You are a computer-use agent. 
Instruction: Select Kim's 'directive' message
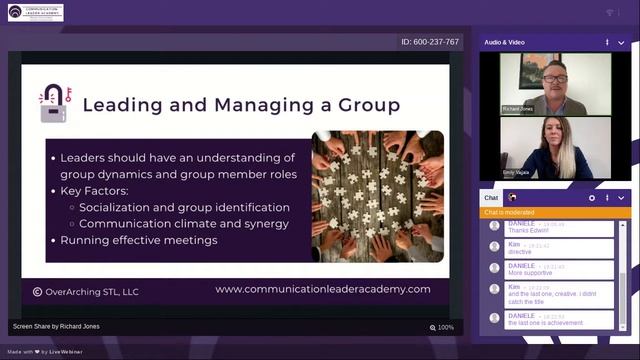pyautogui.click(x=559, y=249)
